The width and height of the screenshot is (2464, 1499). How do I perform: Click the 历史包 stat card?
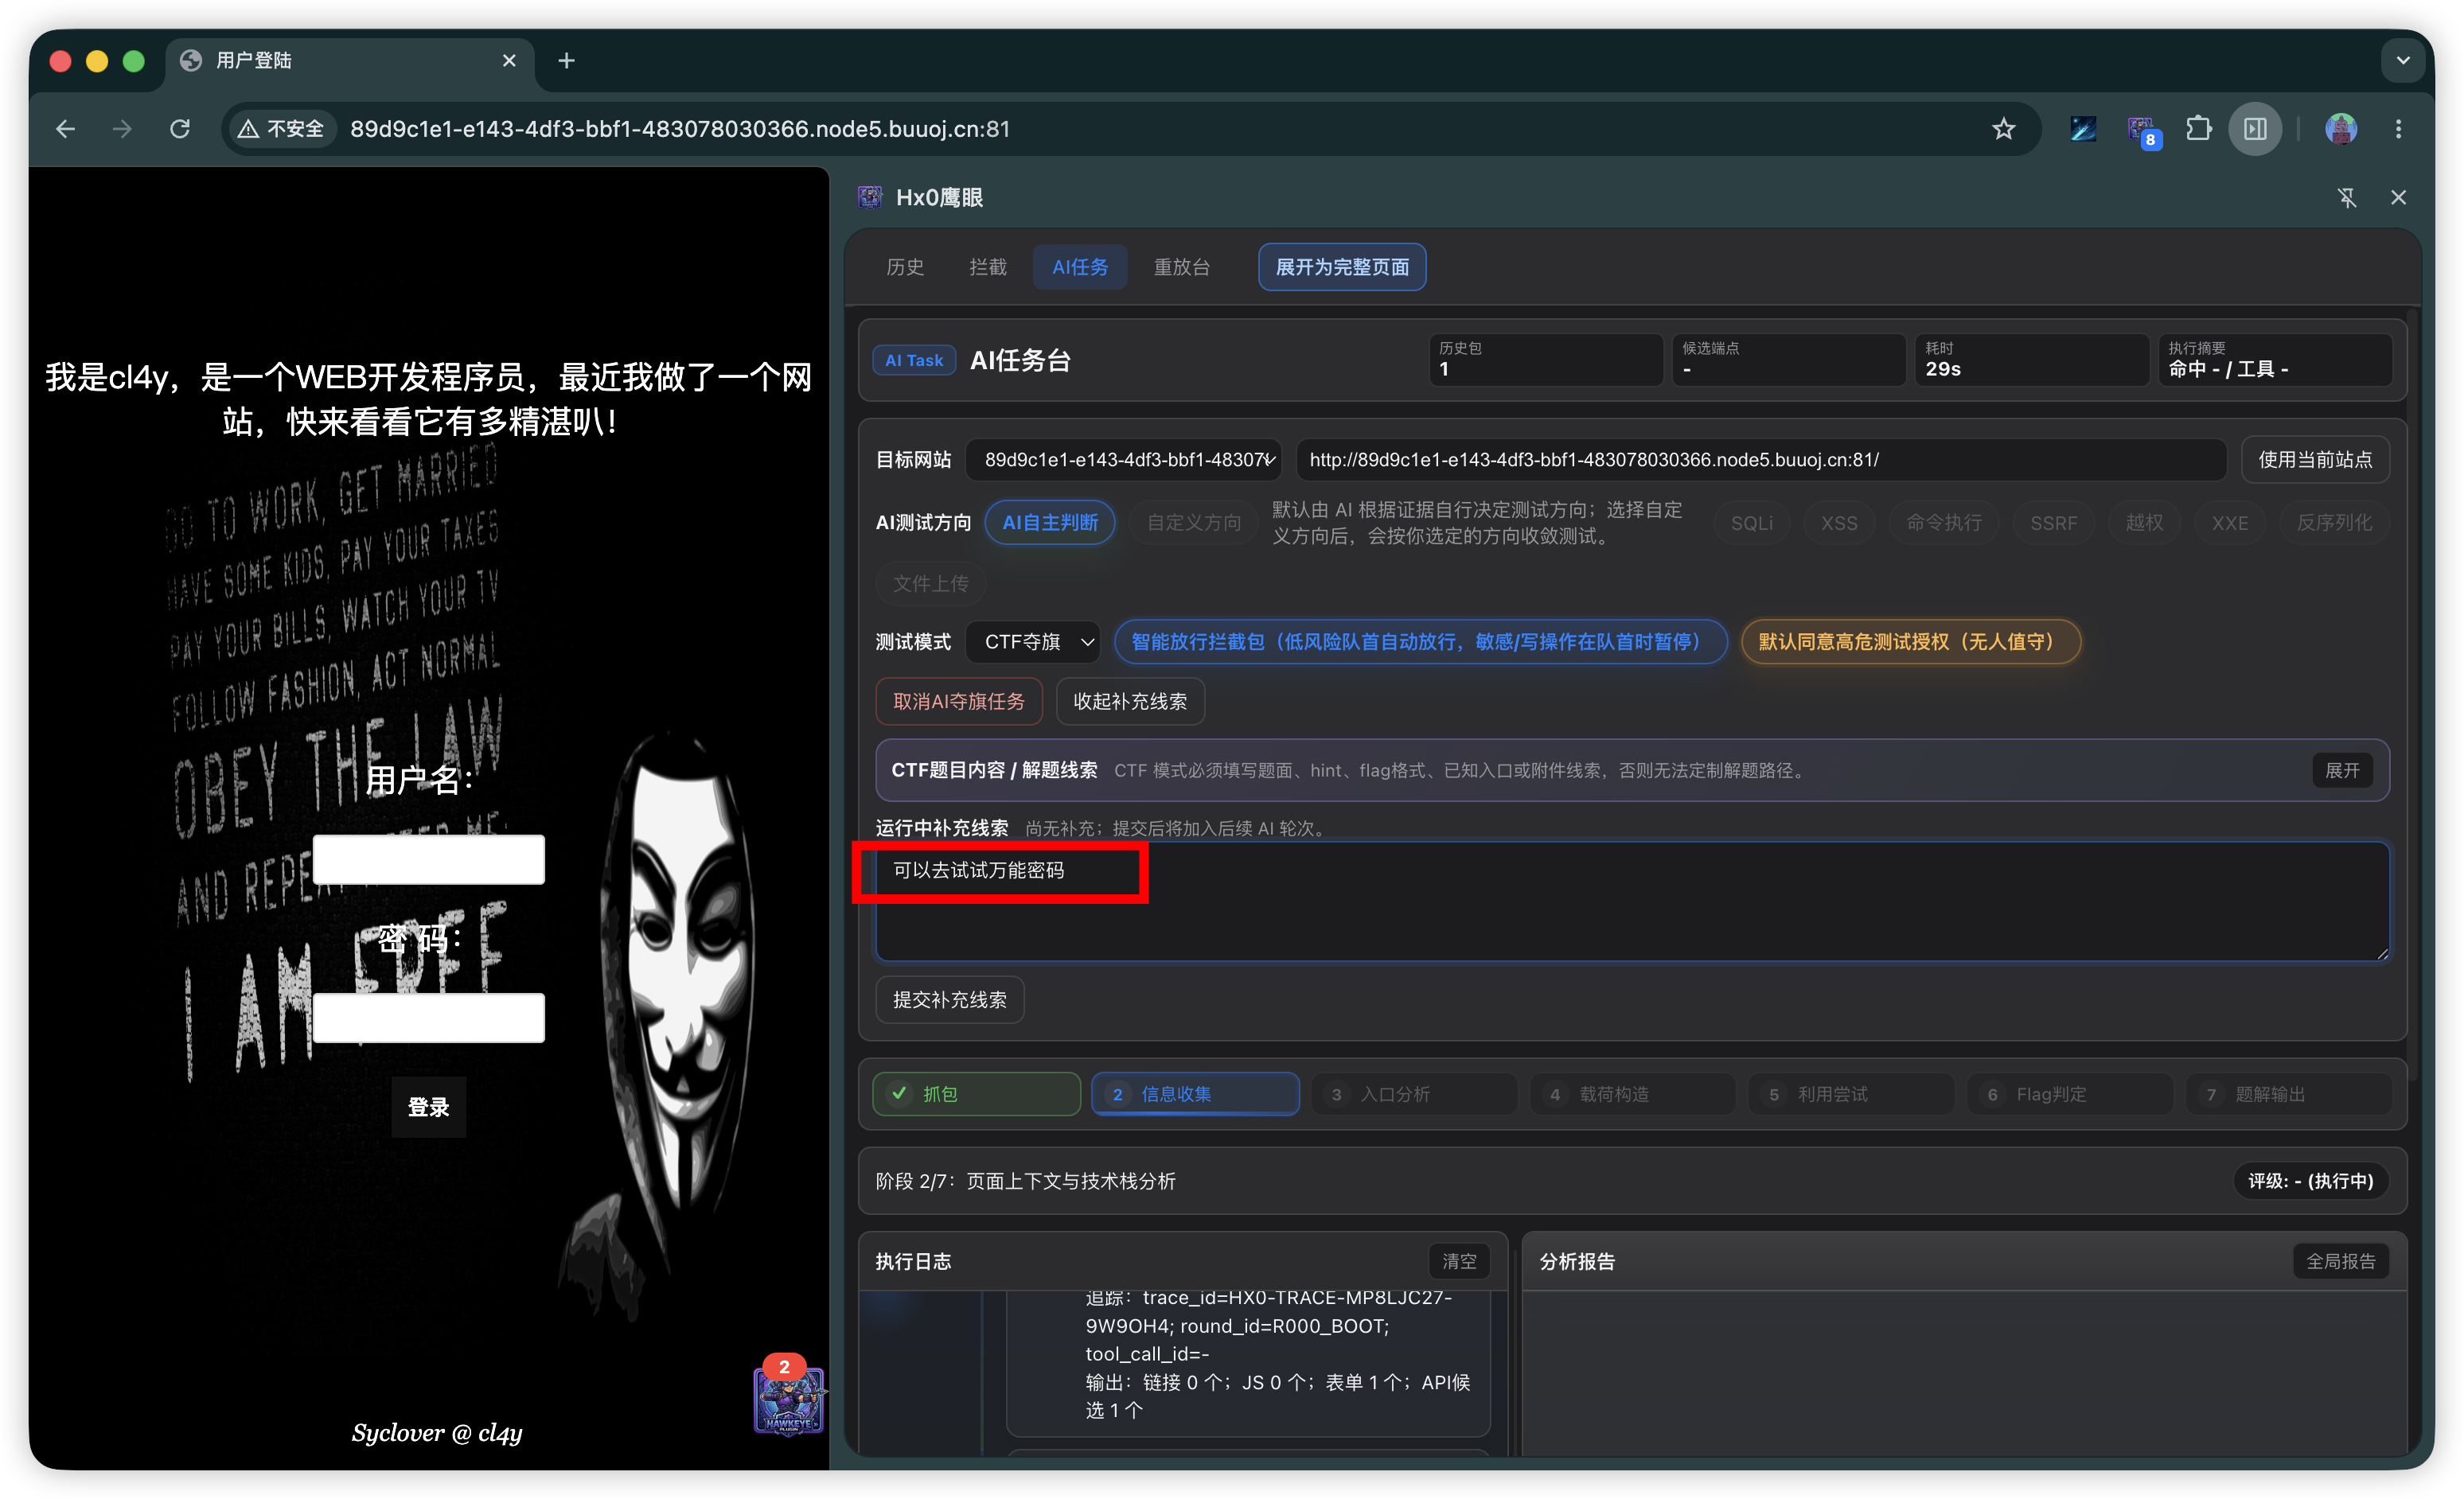tap(1545, 360)
